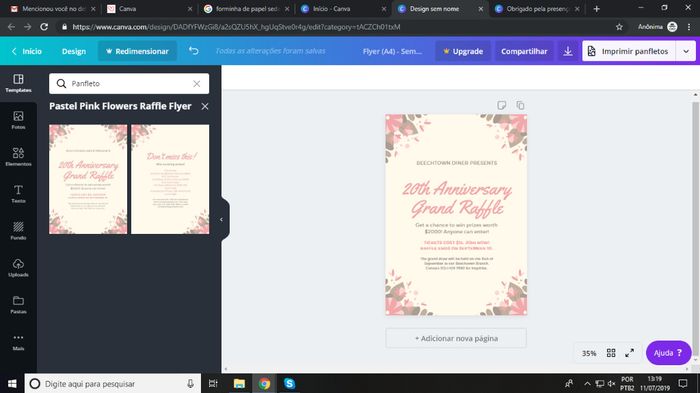Image resolution: width=700 pixels, height=393 pixels.
Task: Open Skype from the taskbar
Action: (x=289, y=383)
